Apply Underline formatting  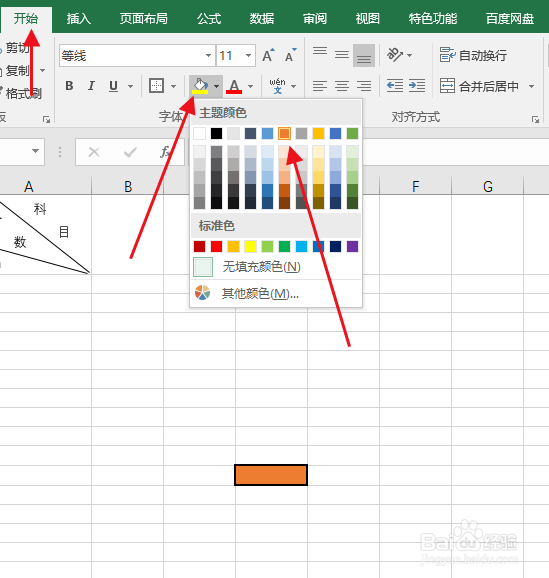pyautogui.click(x=114, y=86)
